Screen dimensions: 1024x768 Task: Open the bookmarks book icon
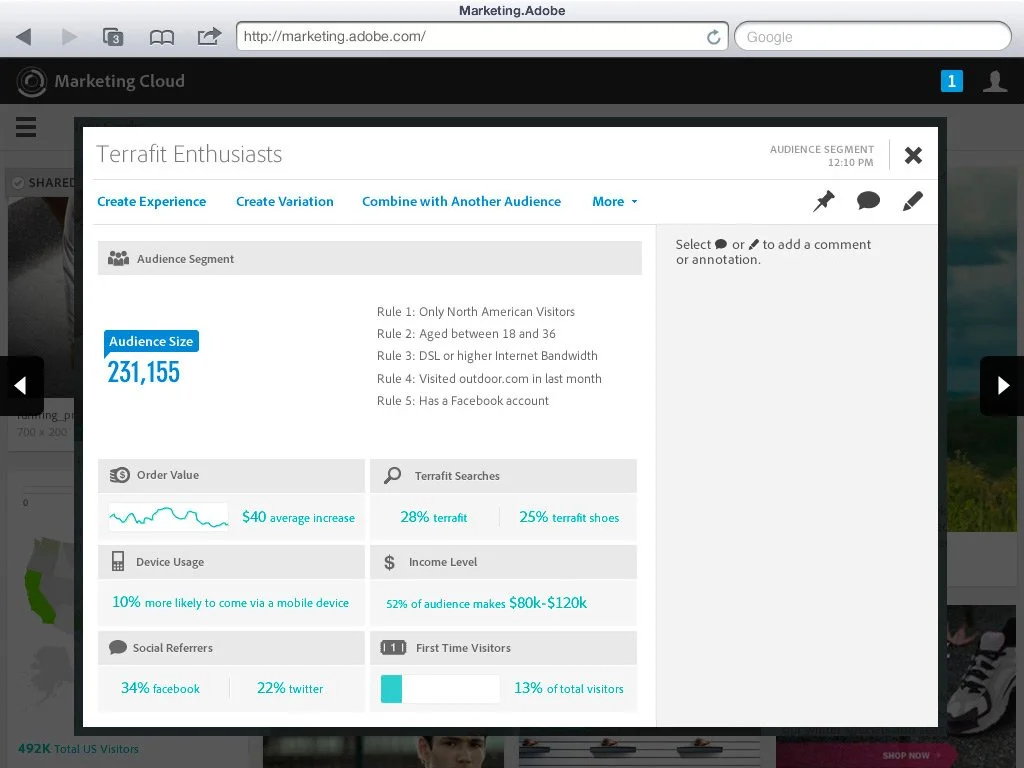(x=161, y=37)
